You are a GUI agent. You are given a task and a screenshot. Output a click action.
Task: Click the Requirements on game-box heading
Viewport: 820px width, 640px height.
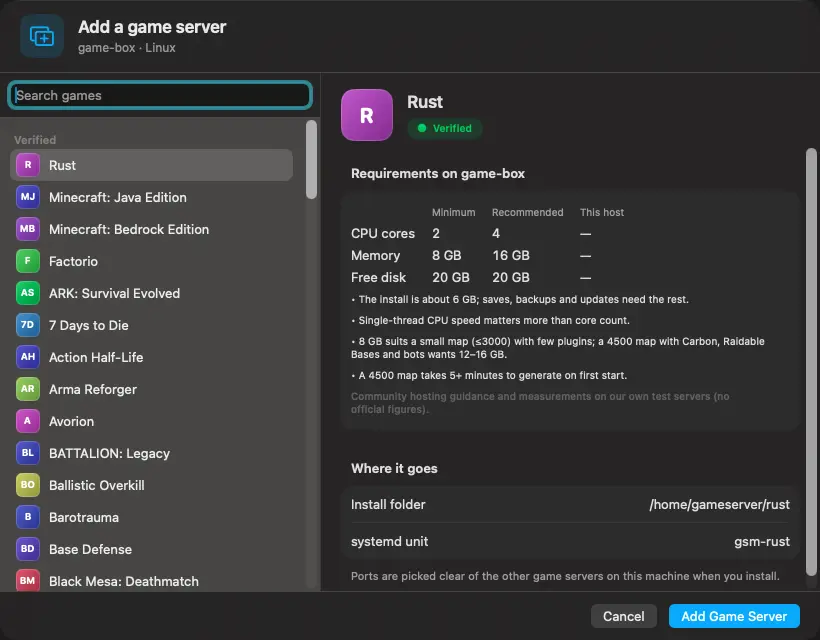pos(438,174)
